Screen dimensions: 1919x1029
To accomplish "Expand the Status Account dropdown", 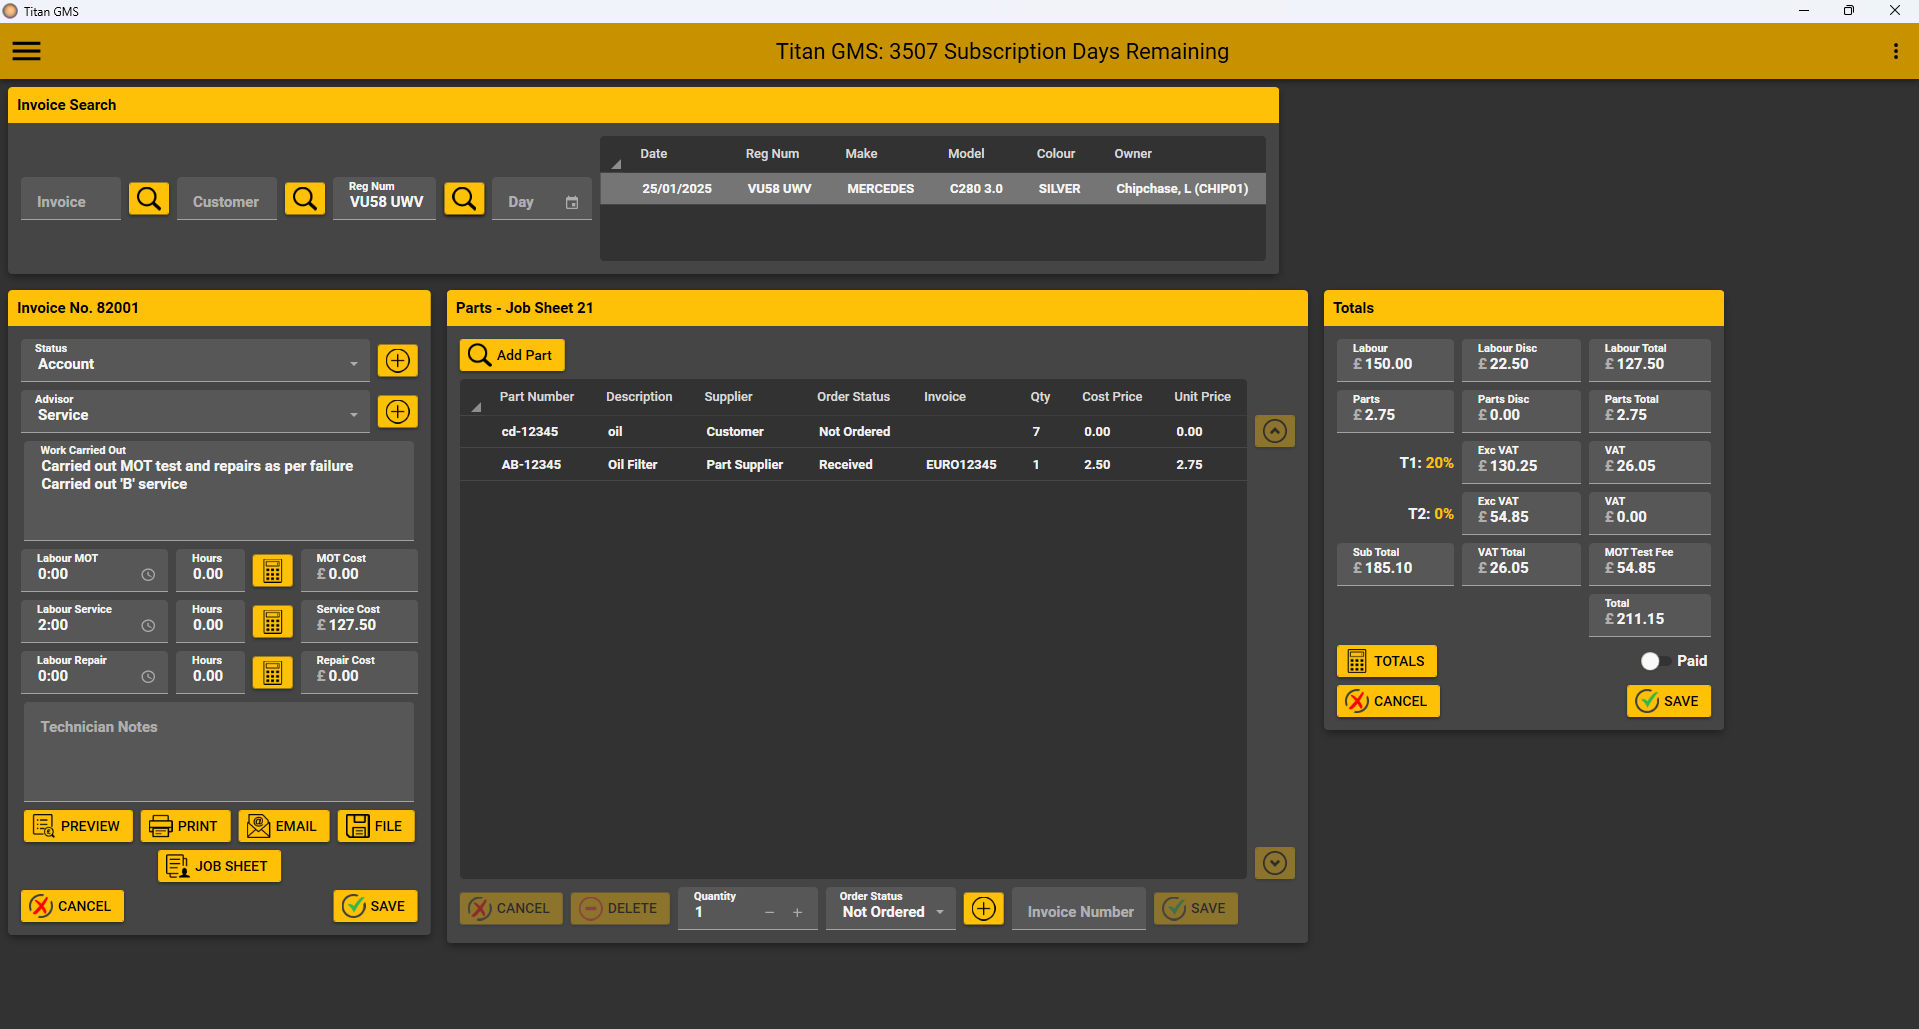I will tap(195, 360).
